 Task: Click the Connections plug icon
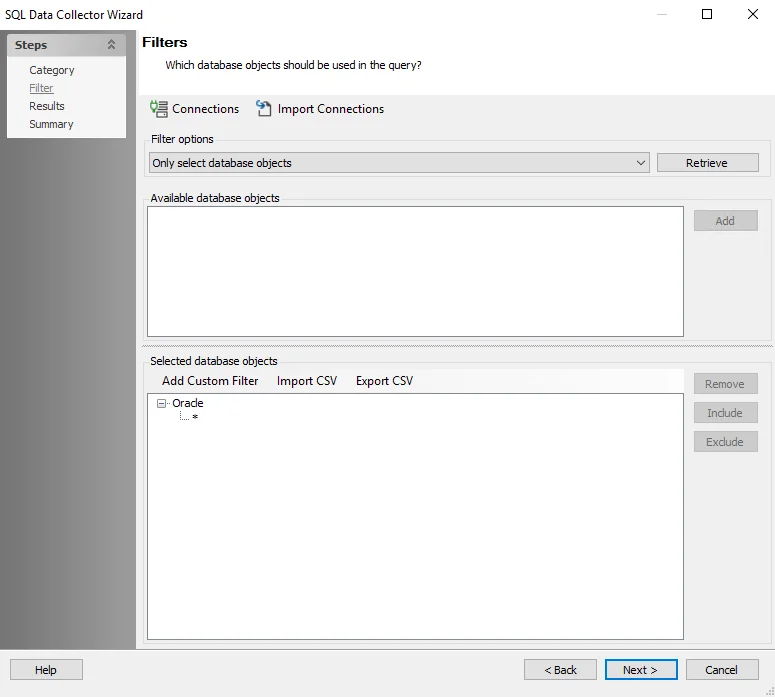[x=159, y=109]
